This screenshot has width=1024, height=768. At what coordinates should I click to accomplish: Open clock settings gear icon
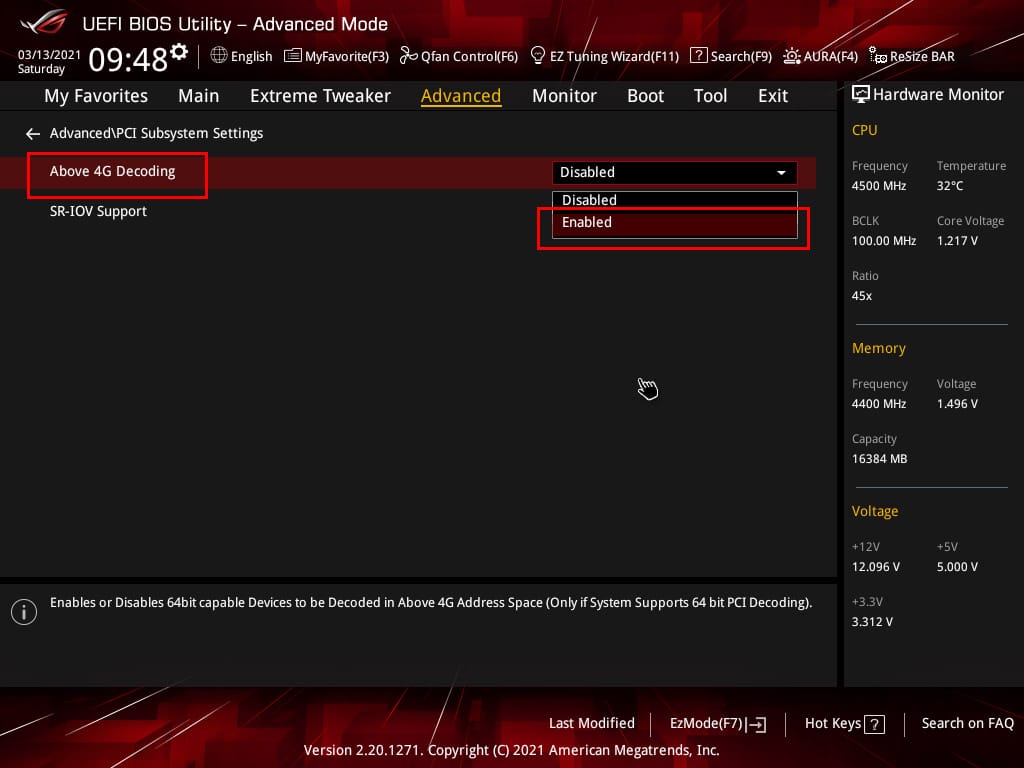[x=179, y=52]
